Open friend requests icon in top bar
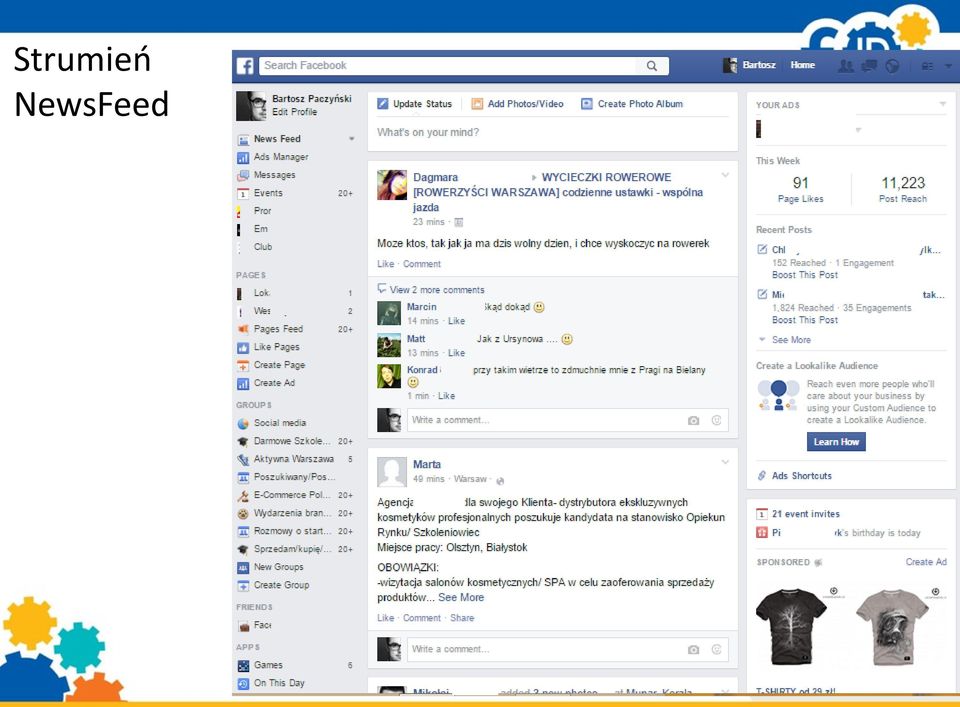This screenshot has width=960, height=707. pyautogui.click(x=846, y=65)
